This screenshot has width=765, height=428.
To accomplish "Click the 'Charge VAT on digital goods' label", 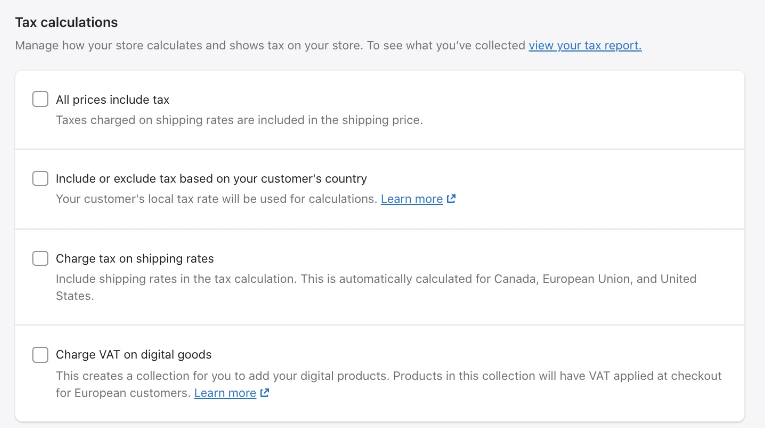I will coord(133,354).
